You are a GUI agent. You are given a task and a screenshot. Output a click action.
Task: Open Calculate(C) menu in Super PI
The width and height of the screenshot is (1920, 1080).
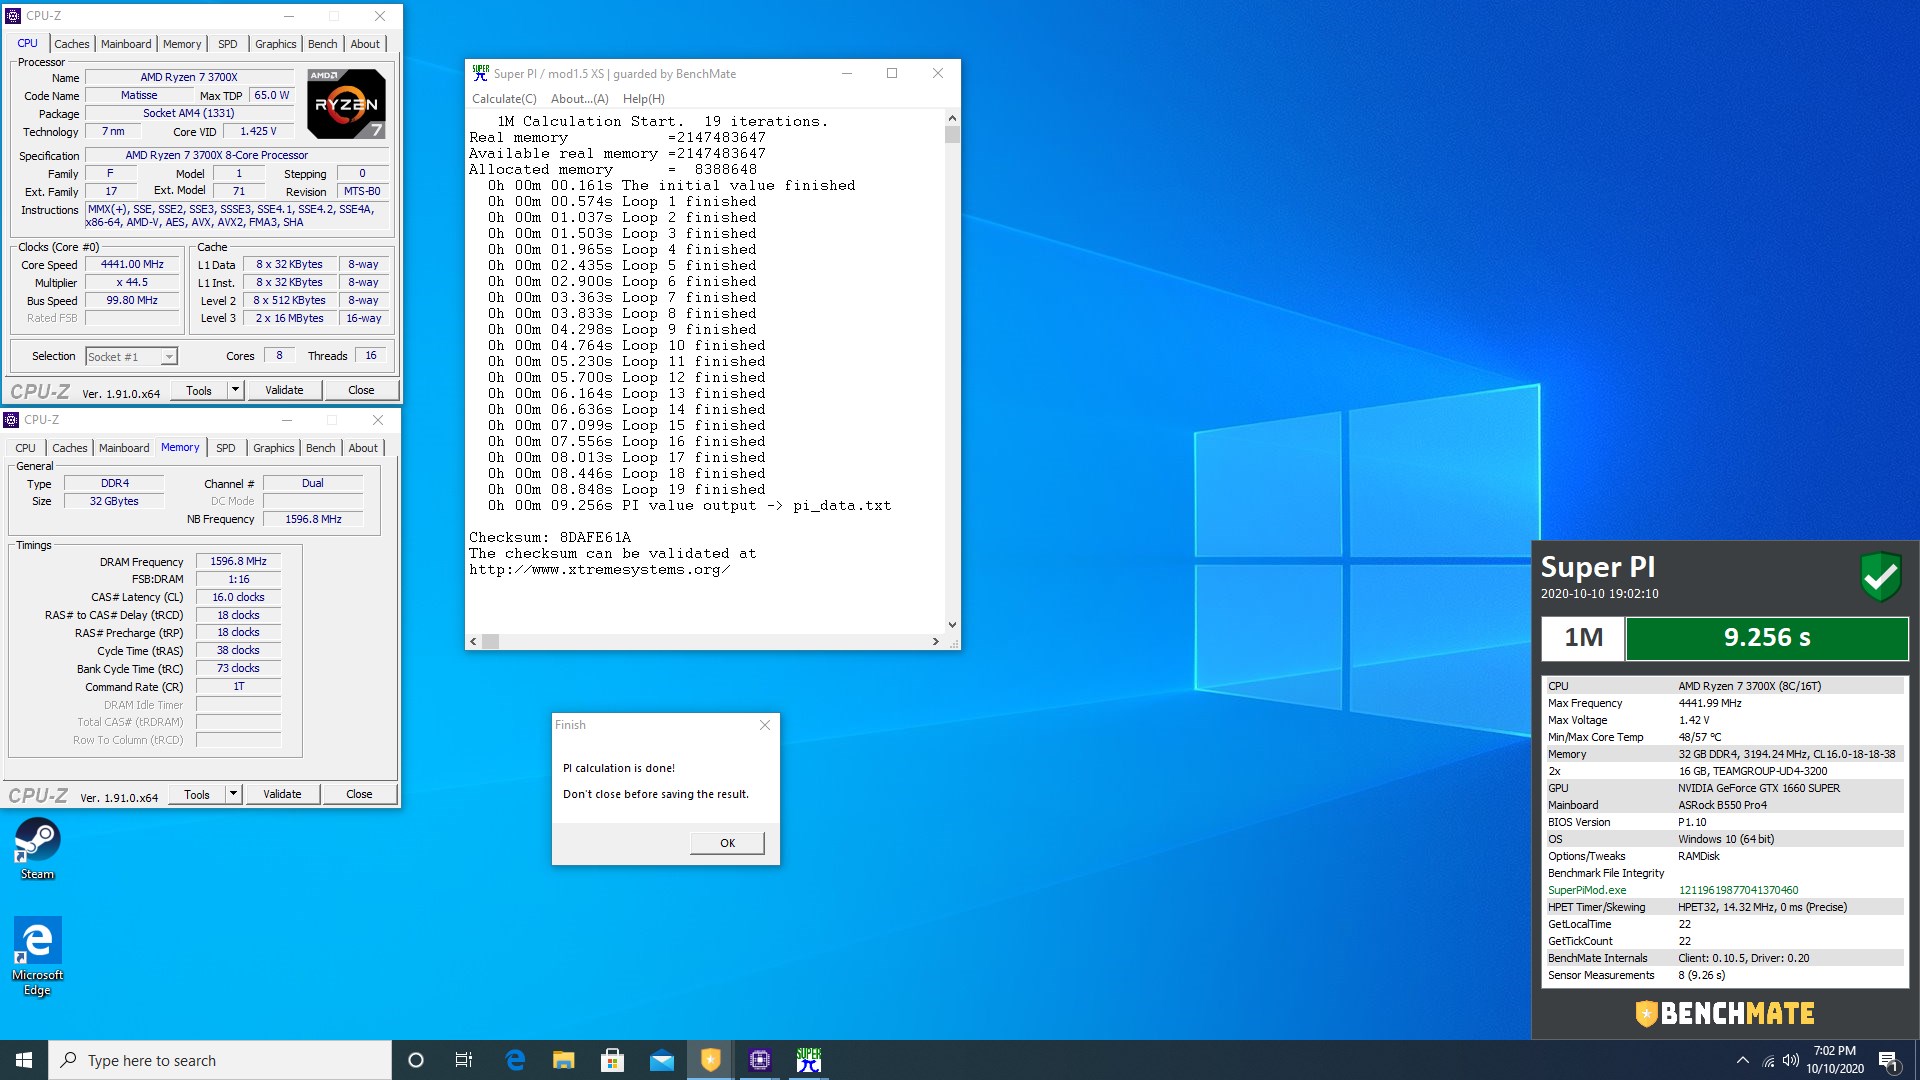click(x=504, y=99)
